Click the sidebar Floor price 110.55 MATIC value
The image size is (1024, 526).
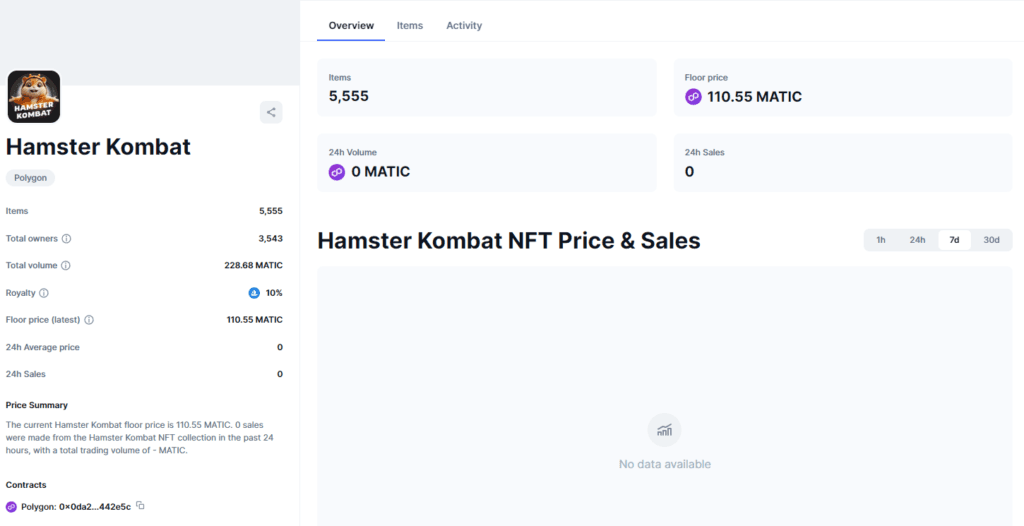coord(255,320)
